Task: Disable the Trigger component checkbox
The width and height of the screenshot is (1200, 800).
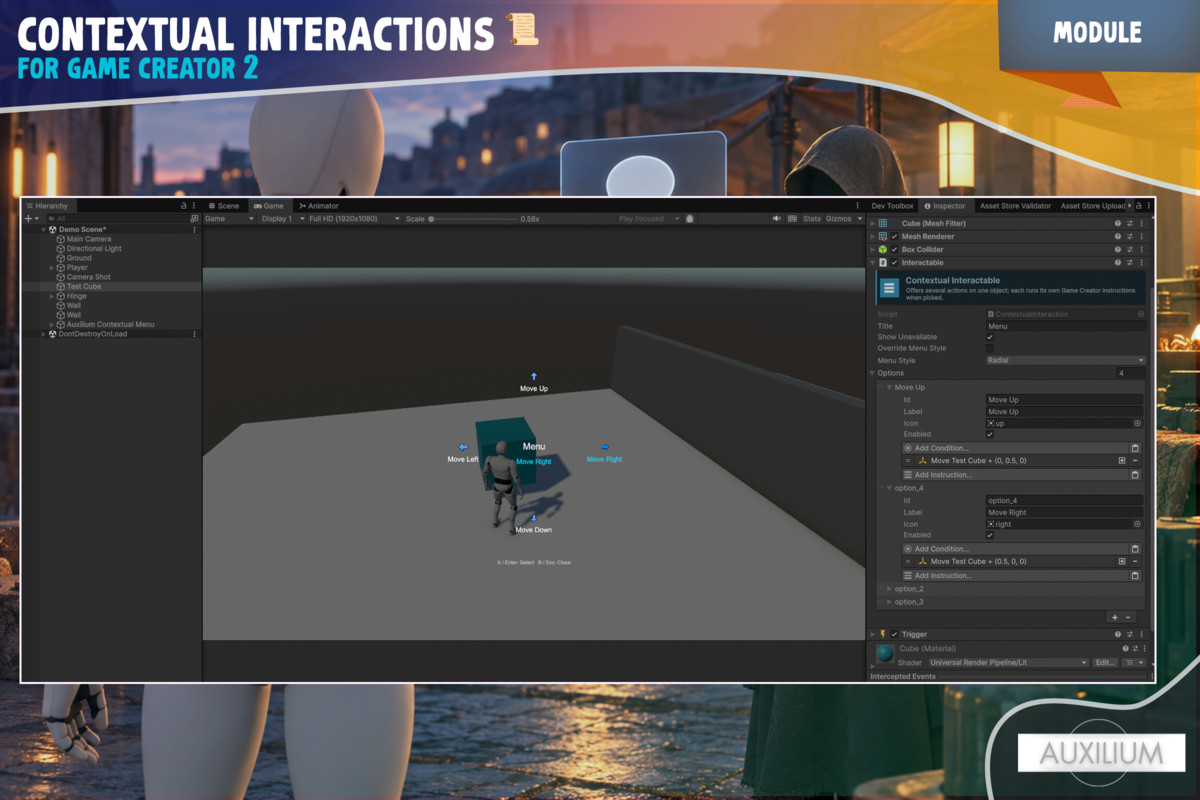Action: coord(894,634)
